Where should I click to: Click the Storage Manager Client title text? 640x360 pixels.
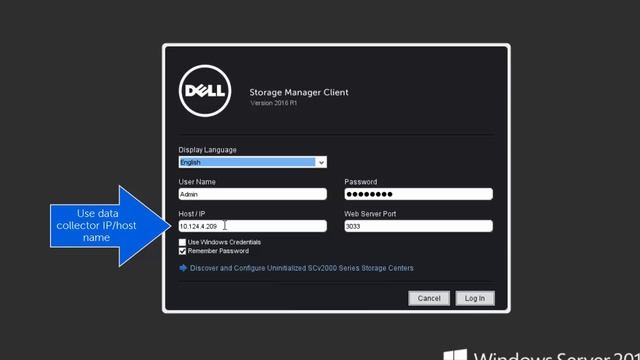(299, 92)
